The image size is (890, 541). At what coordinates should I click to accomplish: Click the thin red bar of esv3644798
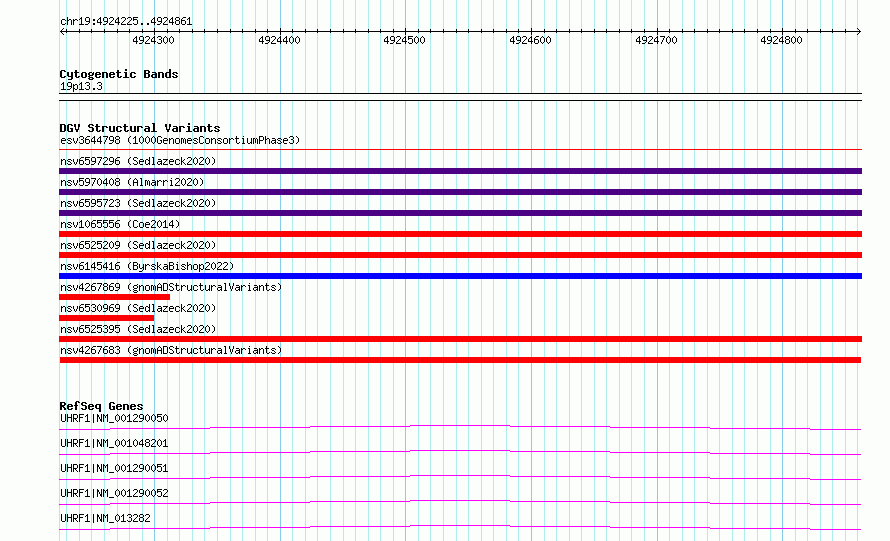460,149
